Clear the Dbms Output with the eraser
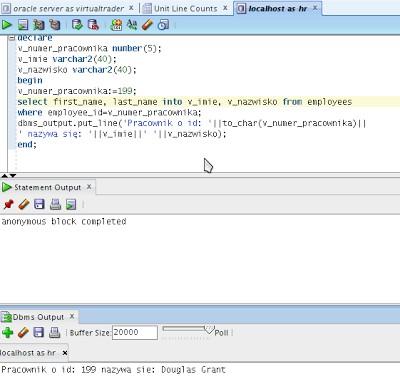The width and height of the screenshot is (400, 389). click(23, 332)
